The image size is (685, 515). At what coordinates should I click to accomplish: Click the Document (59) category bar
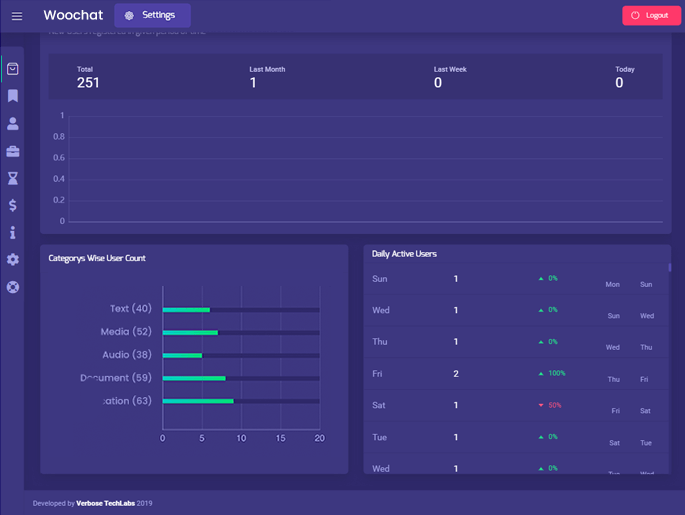click(x=194, y=378)
